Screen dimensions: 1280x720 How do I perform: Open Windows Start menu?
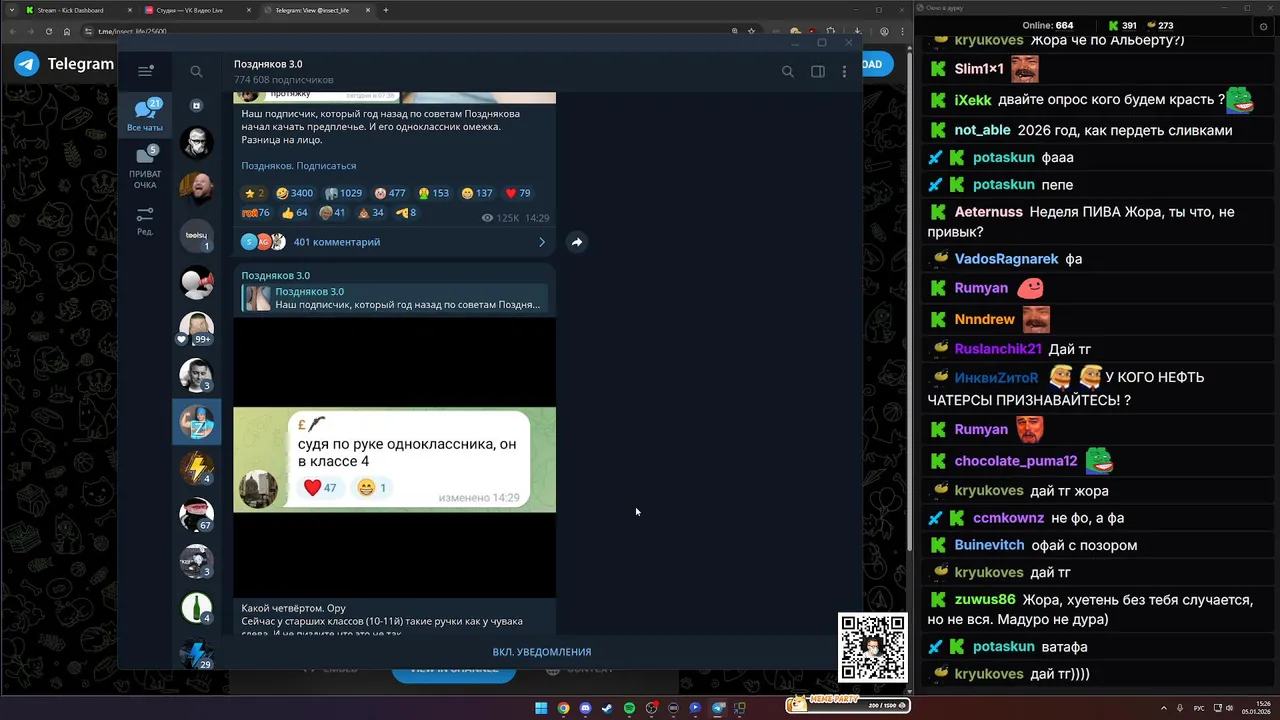(x=541, y=708)
